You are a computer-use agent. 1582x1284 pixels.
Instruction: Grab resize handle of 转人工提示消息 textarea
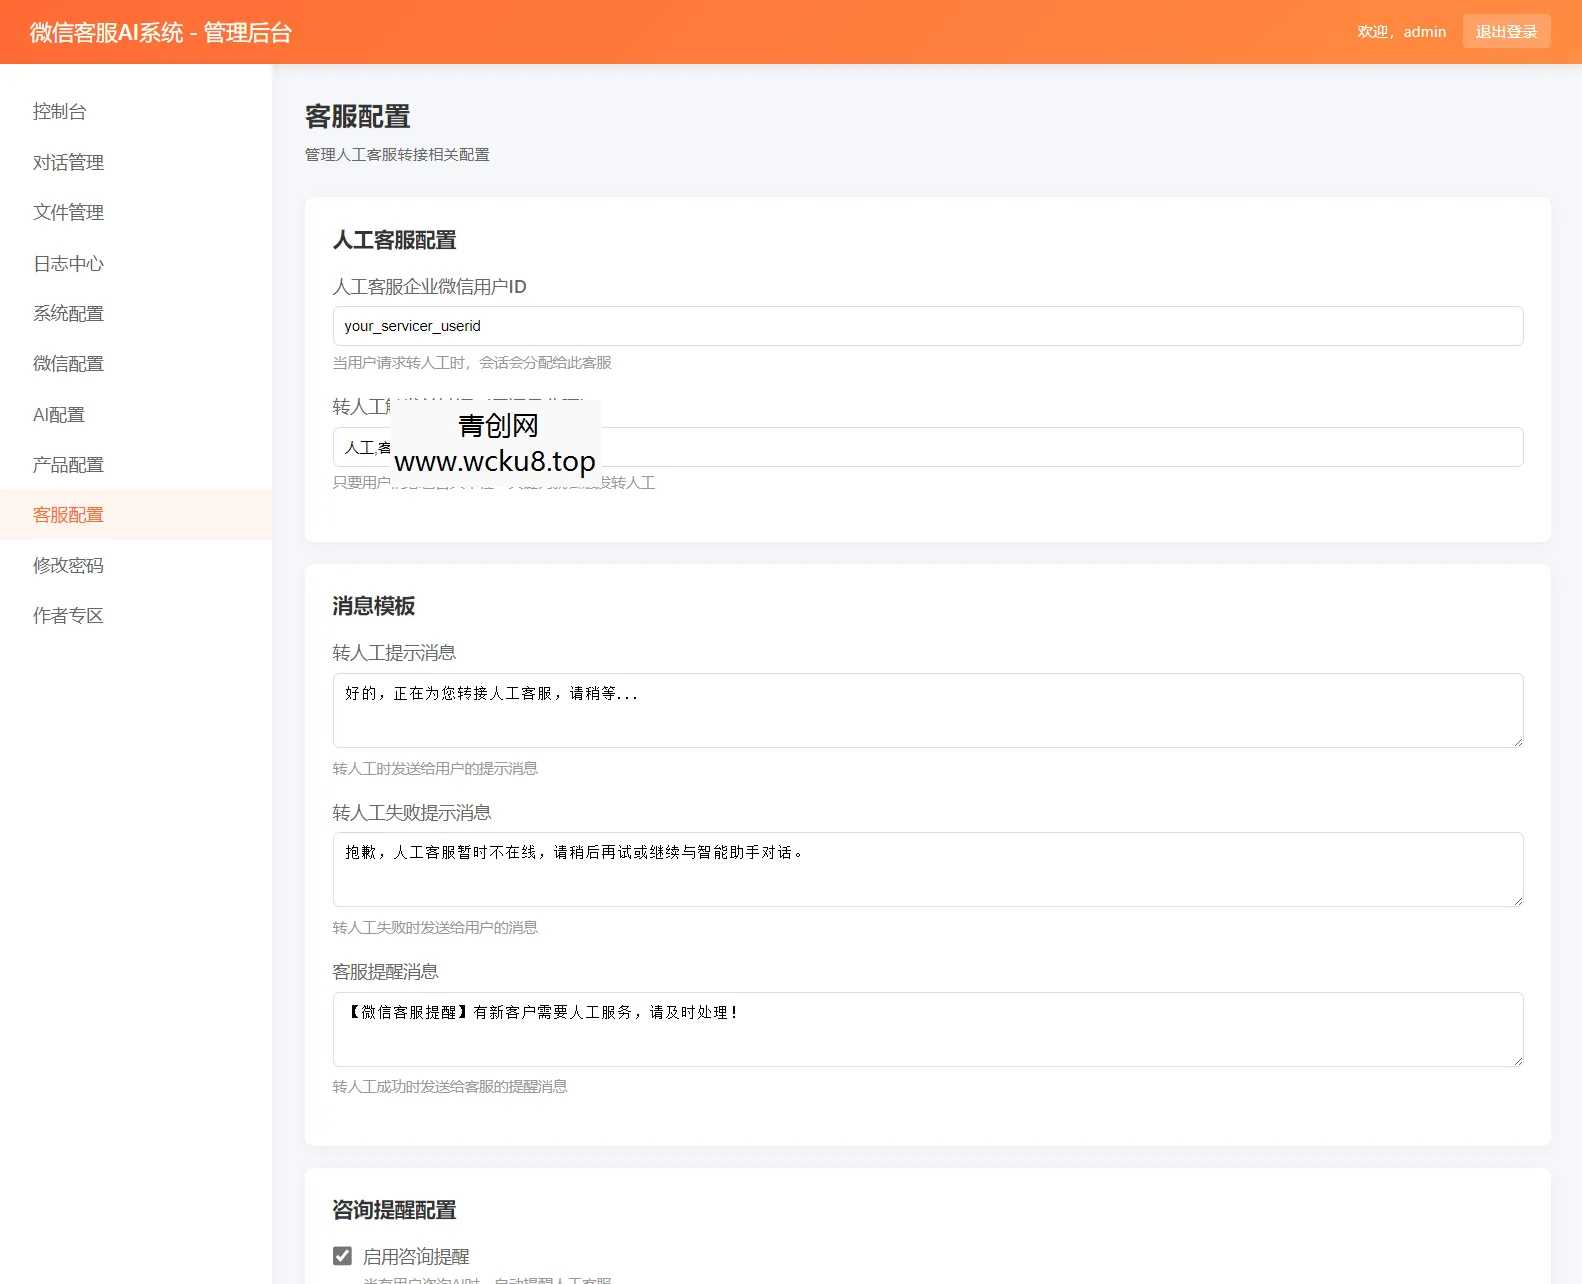[x=1517, y=741]
